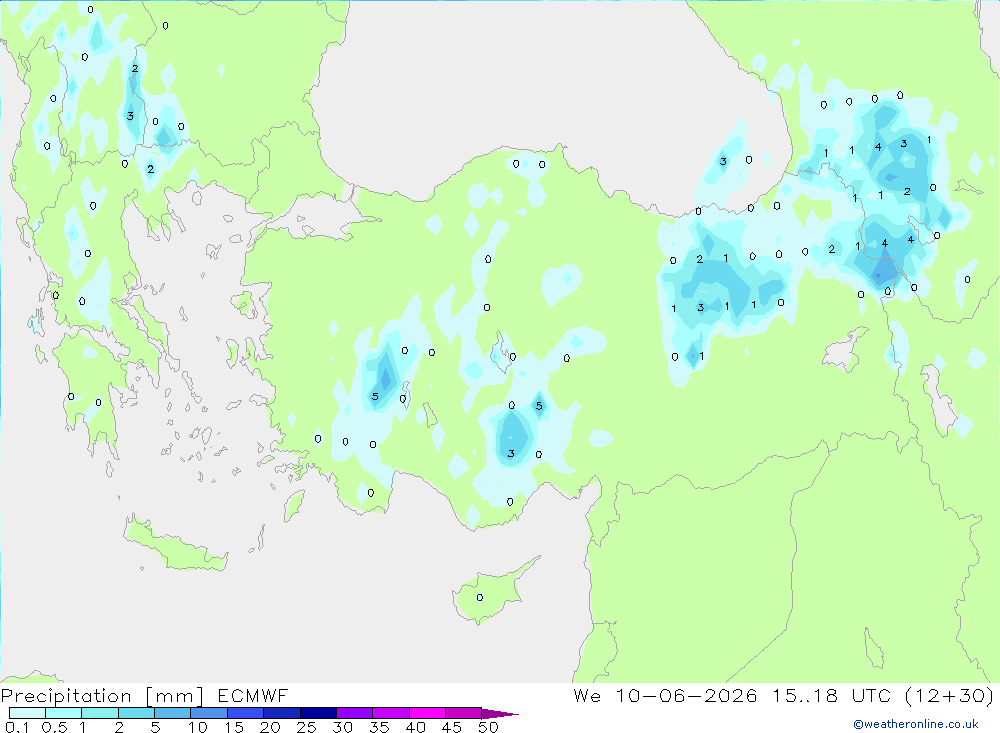Viewport: 1000px width, 733px height.
Task: Select the "50" legend scale label
Action: click(x=488, y=727)
